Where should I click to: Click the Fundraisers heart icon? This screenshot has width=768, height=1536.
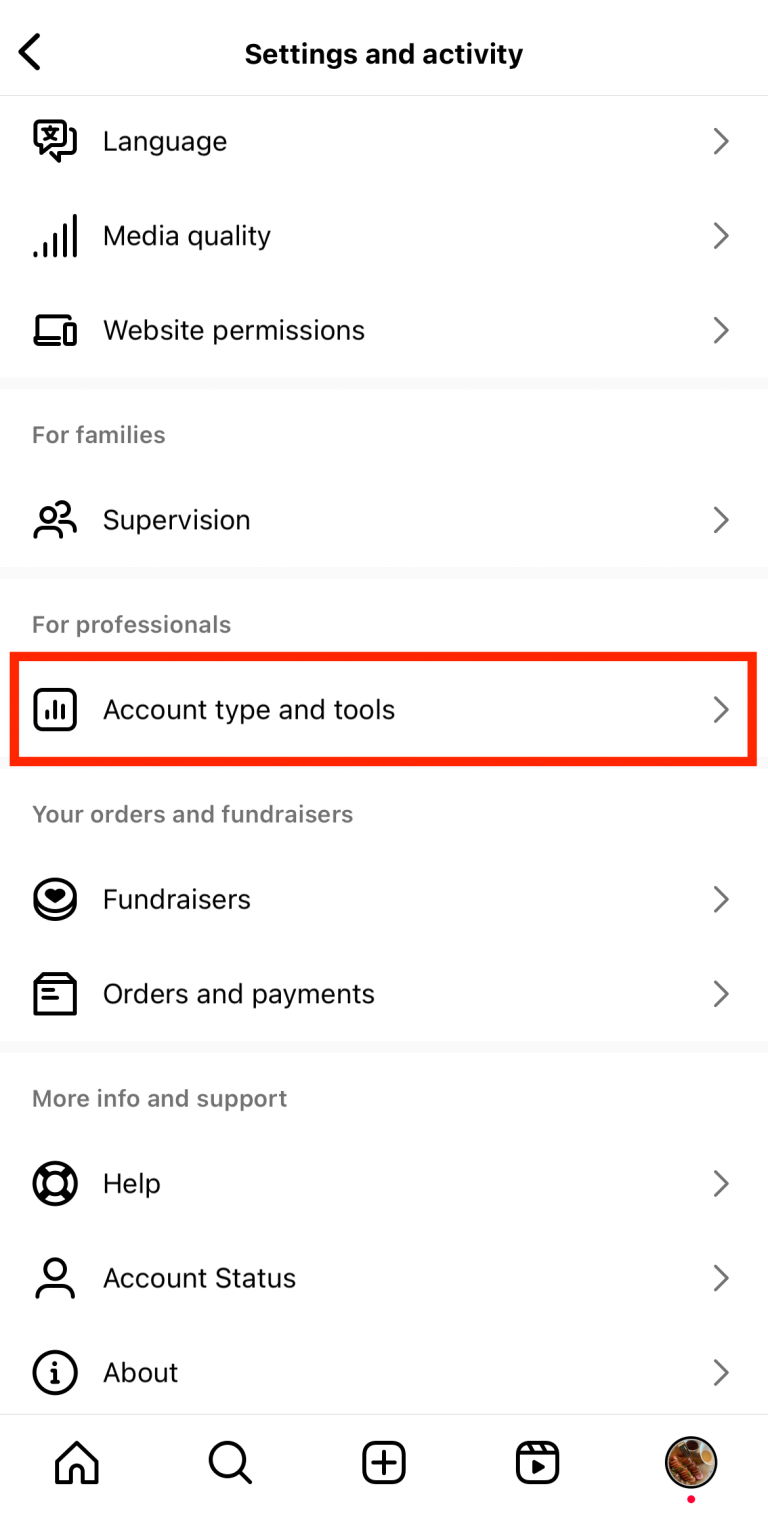point(55,899)
